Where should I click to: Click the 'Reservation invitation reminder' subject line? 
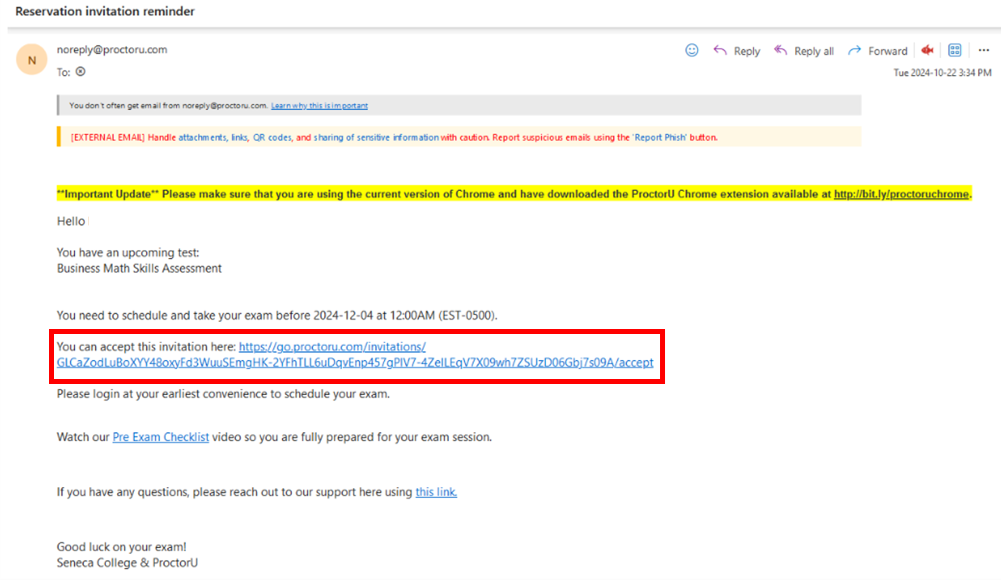(105, 11)
